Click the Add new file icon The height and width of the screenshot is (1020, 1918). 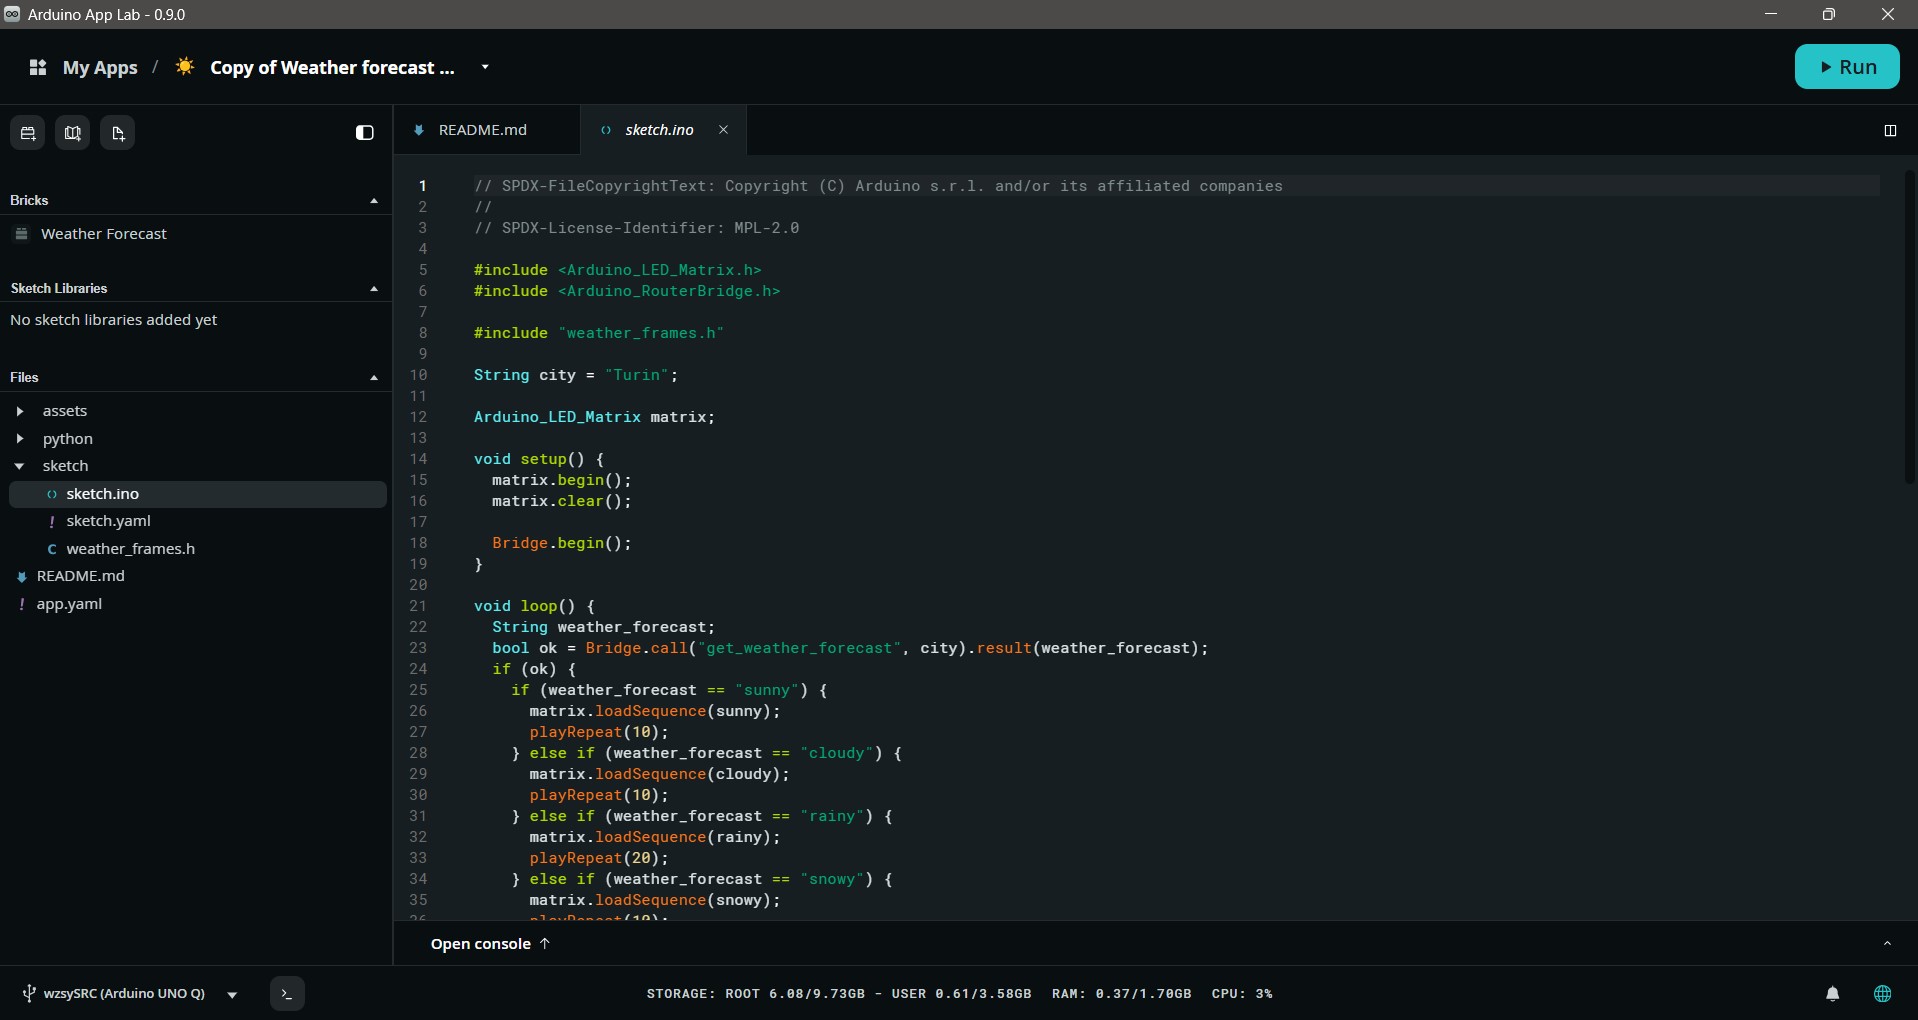click(118, 133)
